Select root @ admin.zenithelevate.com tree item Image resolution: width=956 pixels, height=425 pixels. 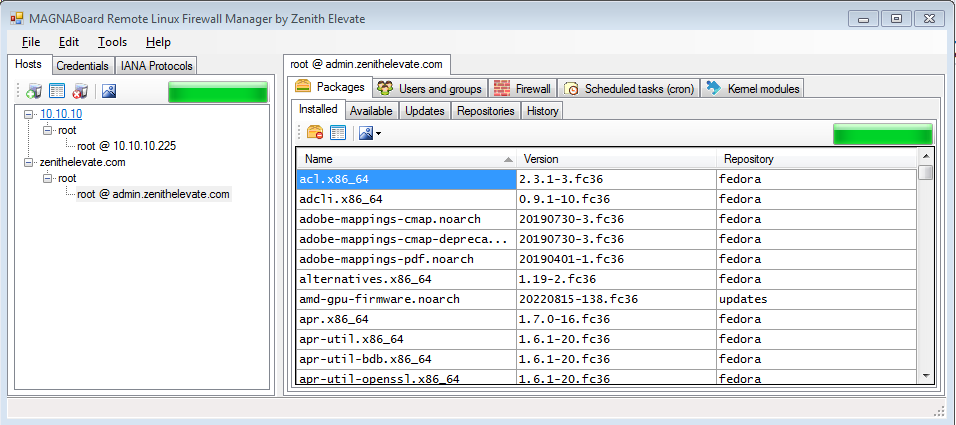click(x=153, y=195)
